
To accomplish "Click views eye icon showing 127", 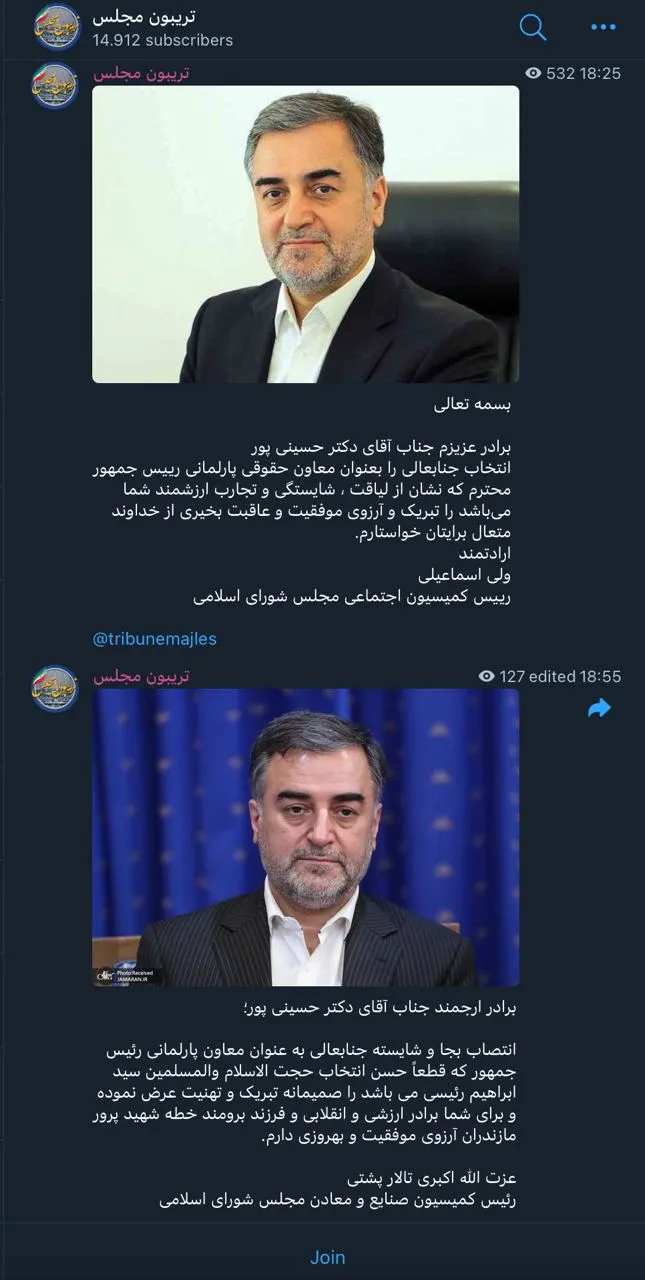I will 487,676.
